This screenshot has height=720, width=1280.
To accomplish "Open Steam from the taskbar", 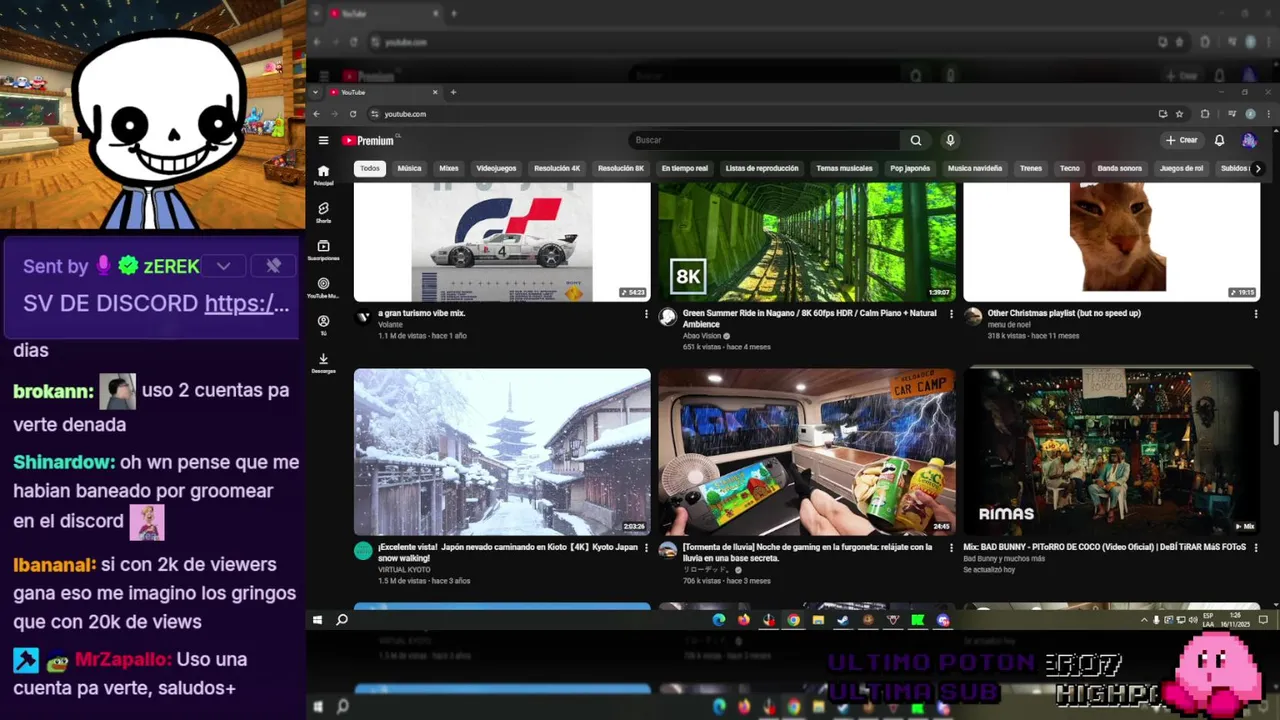I will click(843, 620).
